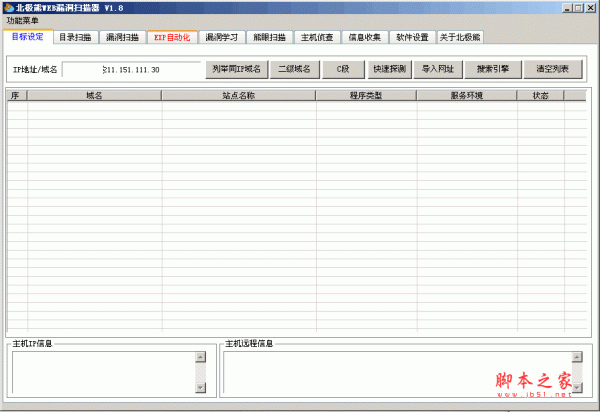Run 快速探测 quick detection
Image resolution: width=600 pixels, height=412 pixels.
pos(388,69)
